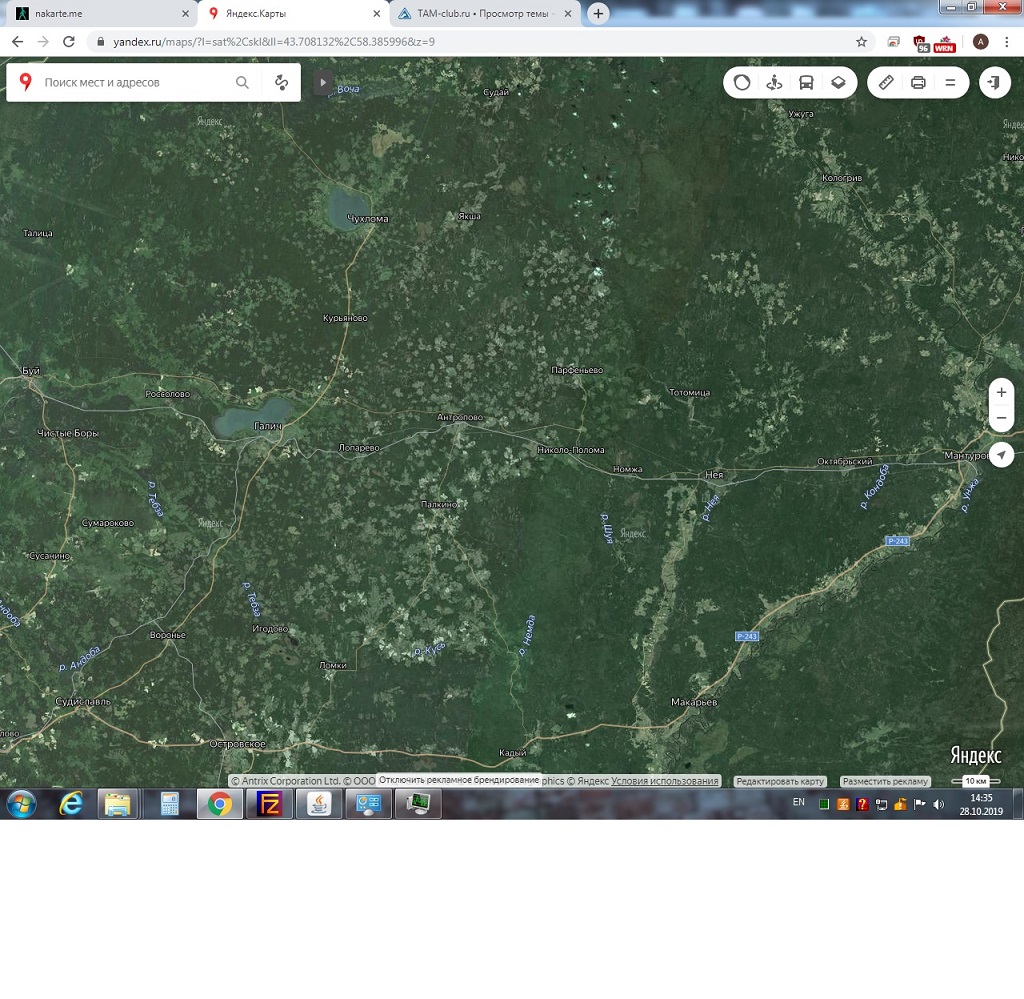The image size is (1024, 999).
Task: Zoom out with the minus button
Action: pyautogui.click(x=1001, y=418)
